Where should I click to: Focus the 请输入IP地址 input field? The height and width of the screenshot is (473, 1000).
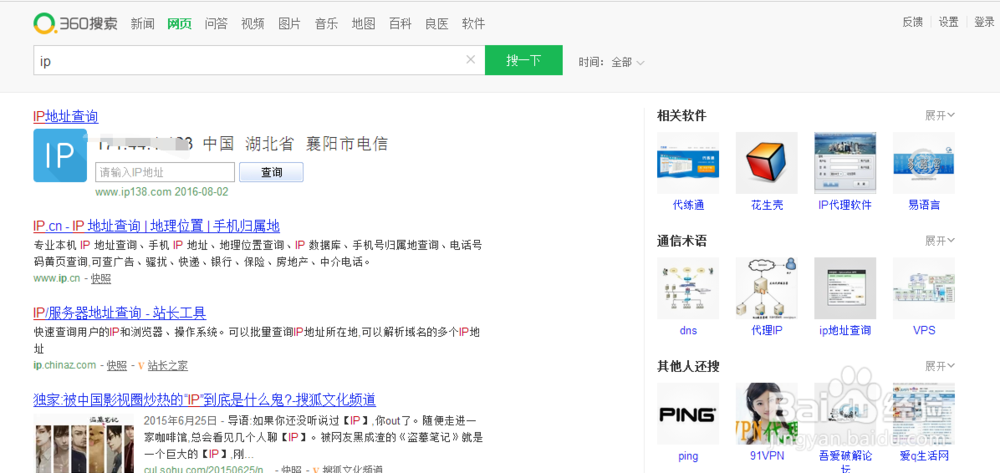tap(165, 172)
